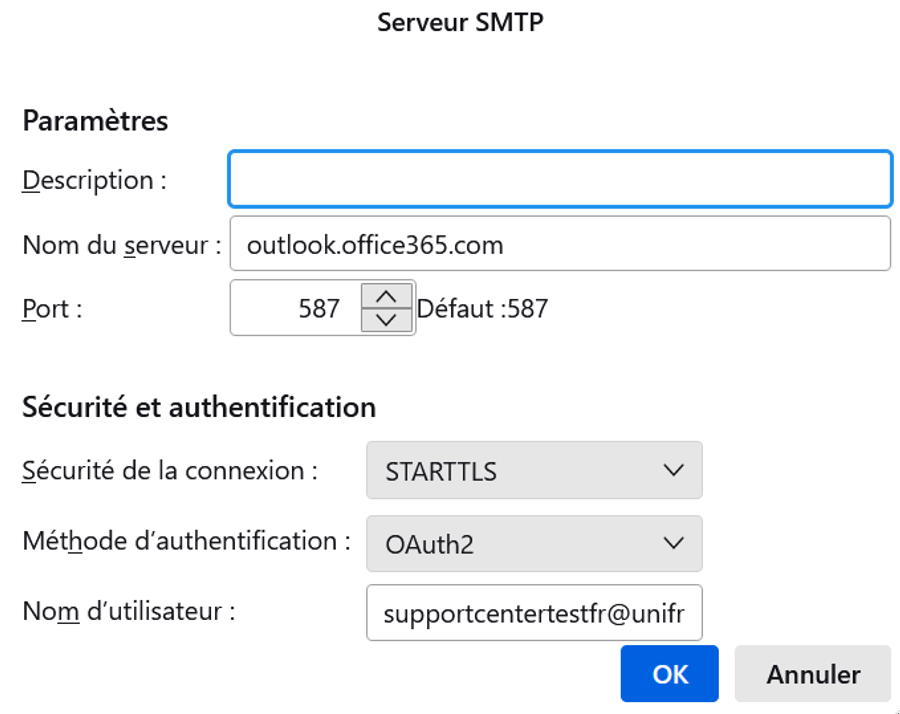Increase the port number with up arrow
This screenshot has height=714, width=900.
(386, 296)
